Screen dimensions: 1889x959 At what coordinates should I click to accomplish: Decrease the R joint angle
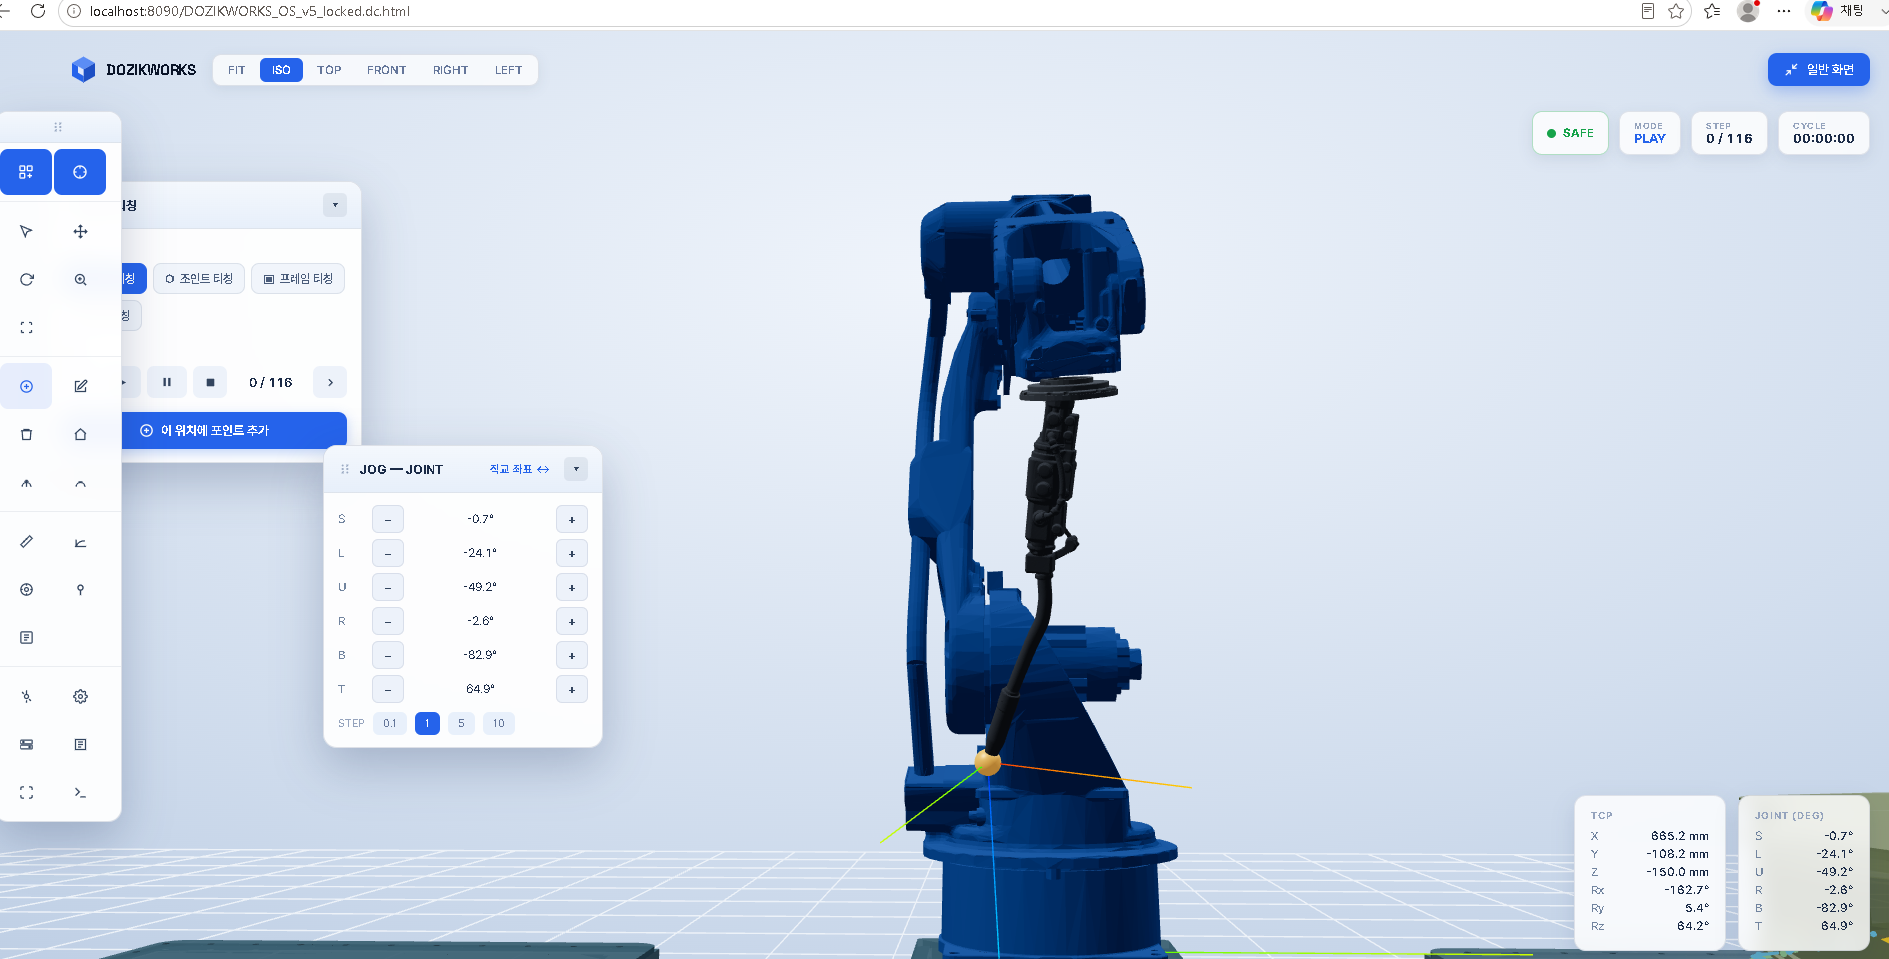pos(388,621)
